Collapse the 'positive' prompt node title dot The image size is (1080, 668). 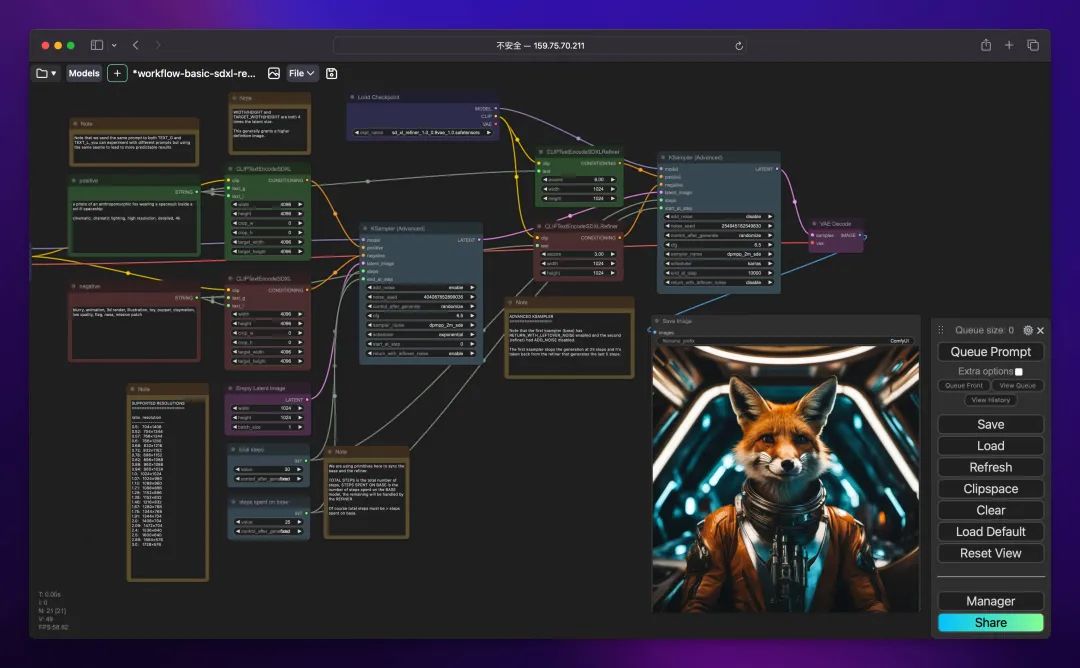pyautogui.click(x=74, y=180)
